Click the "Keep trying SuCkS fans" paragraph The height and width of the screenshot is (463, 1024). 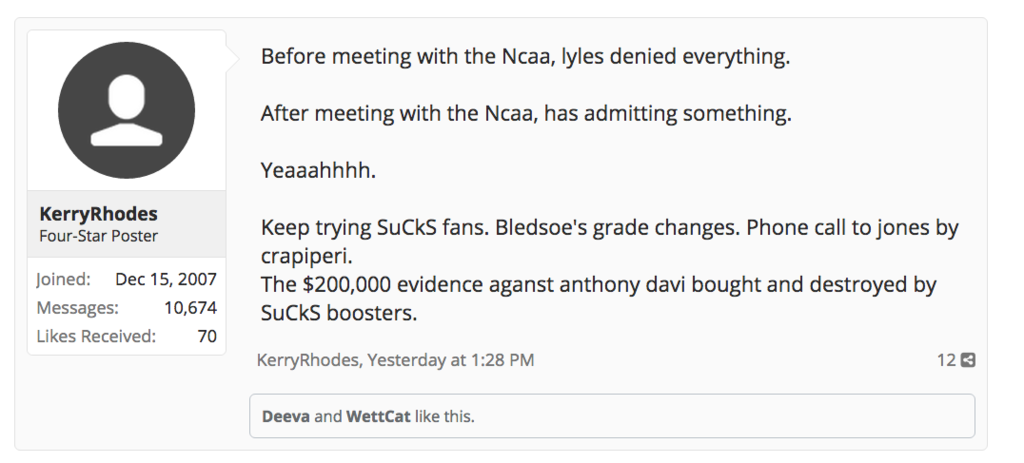pos(608,228)
